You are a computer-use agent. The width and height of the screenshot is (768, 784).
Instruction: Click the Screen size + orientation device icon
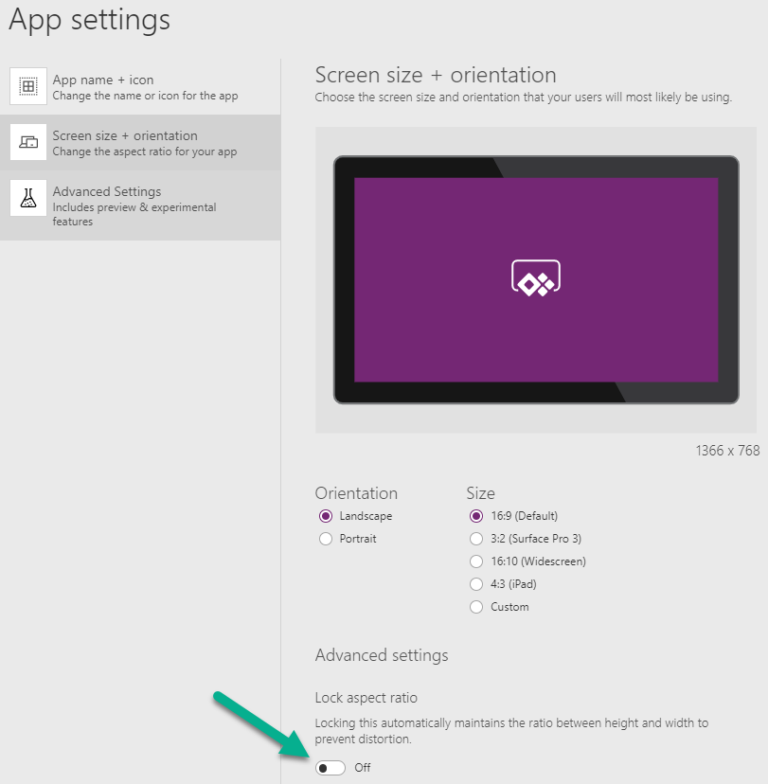point(28,142)
